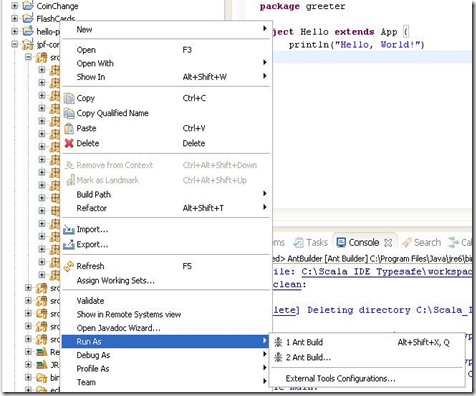Click the ant icon beside 2 Ant Build...
Image resolution: width=476 pixels, height=396 pixels.
click(x=278, y=357)
